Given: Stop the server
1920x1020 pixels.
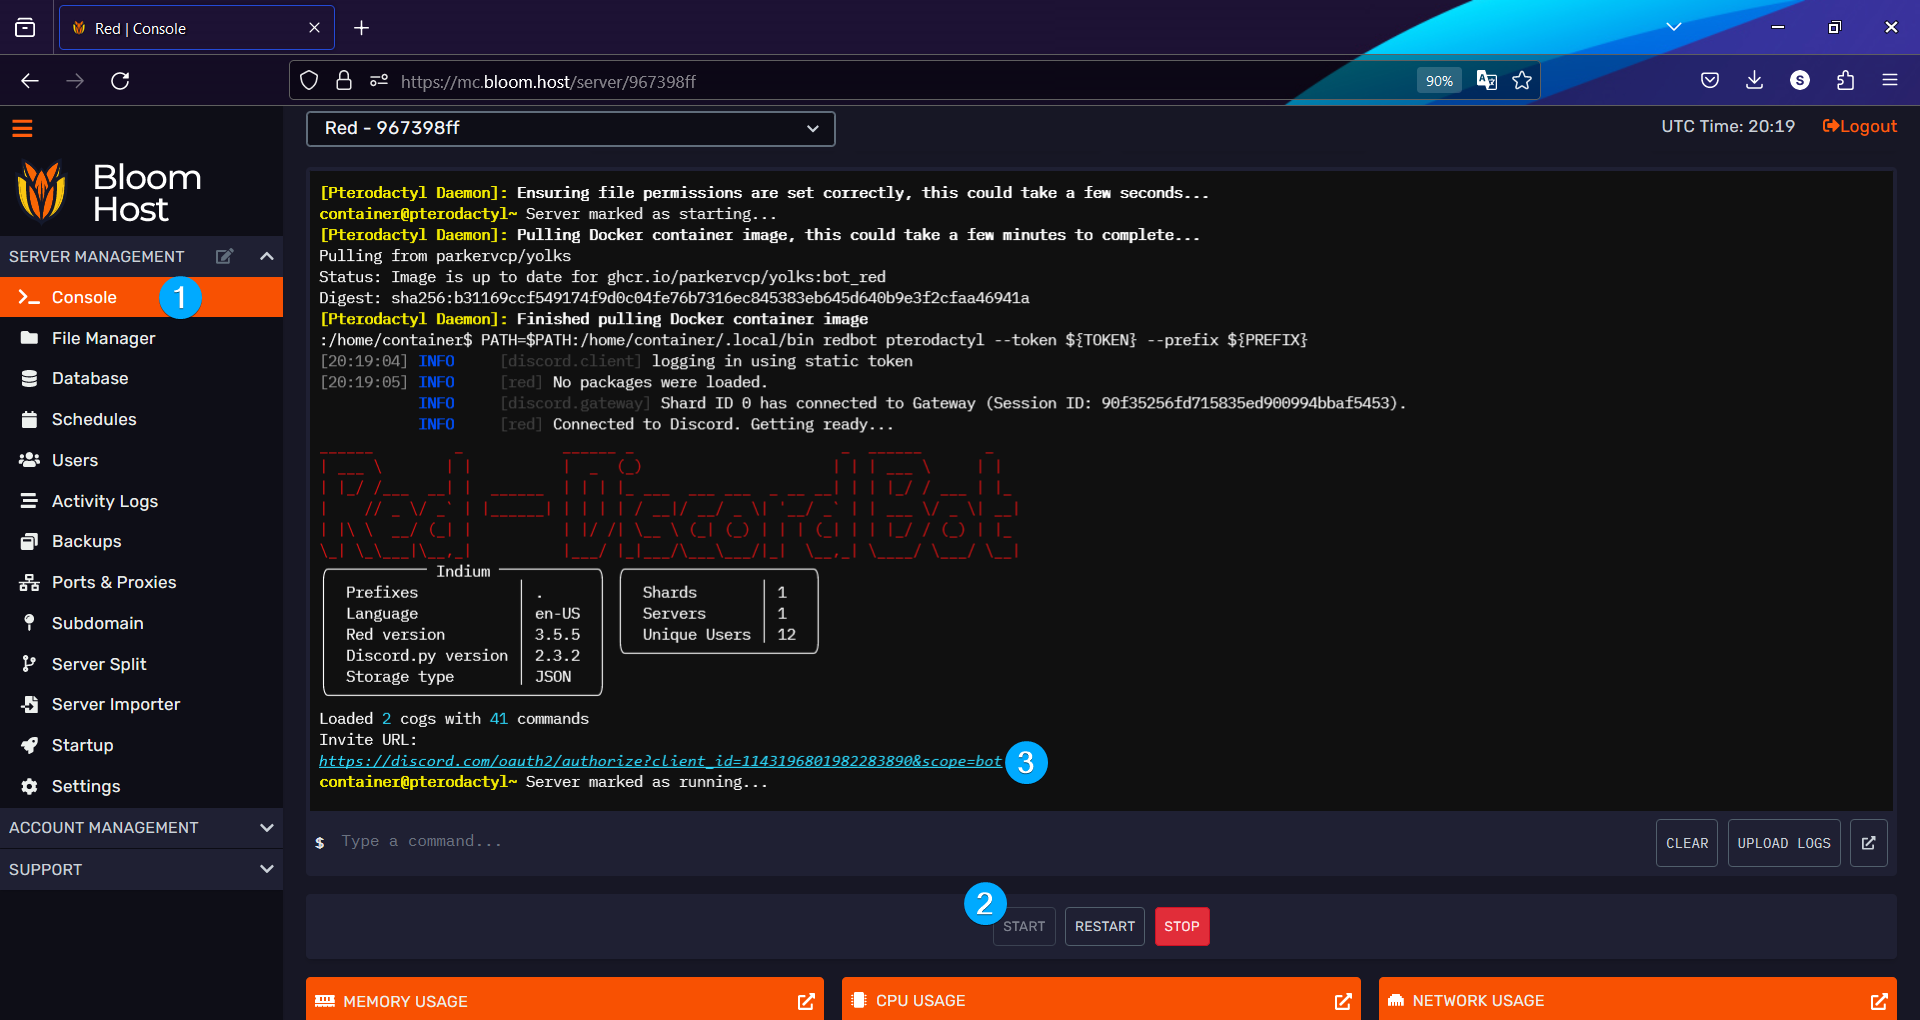Looking at the screenshot, I should (1182, 926).
